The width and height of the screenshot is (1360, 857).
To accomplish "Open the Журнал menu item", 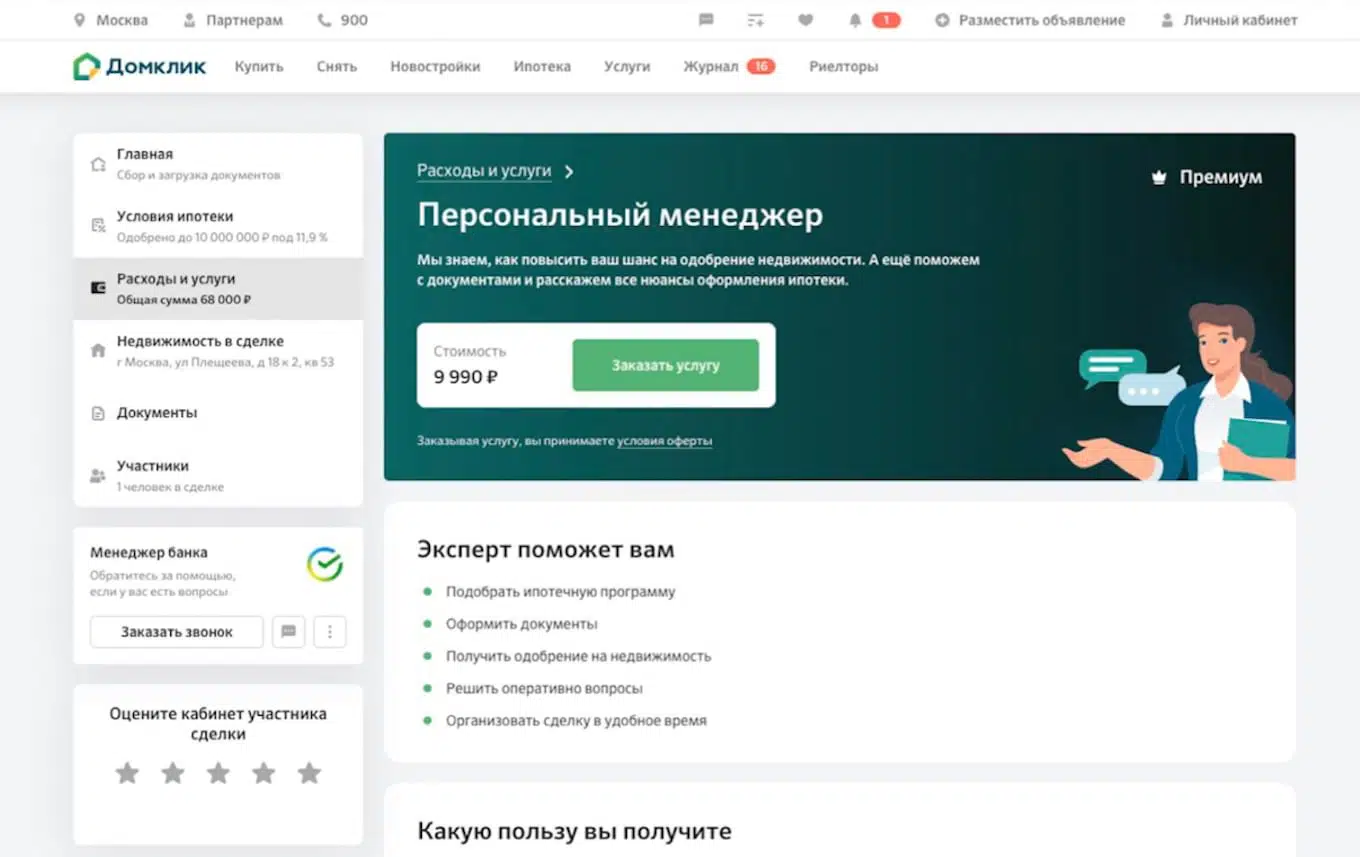I will click(x=711, y=67).
